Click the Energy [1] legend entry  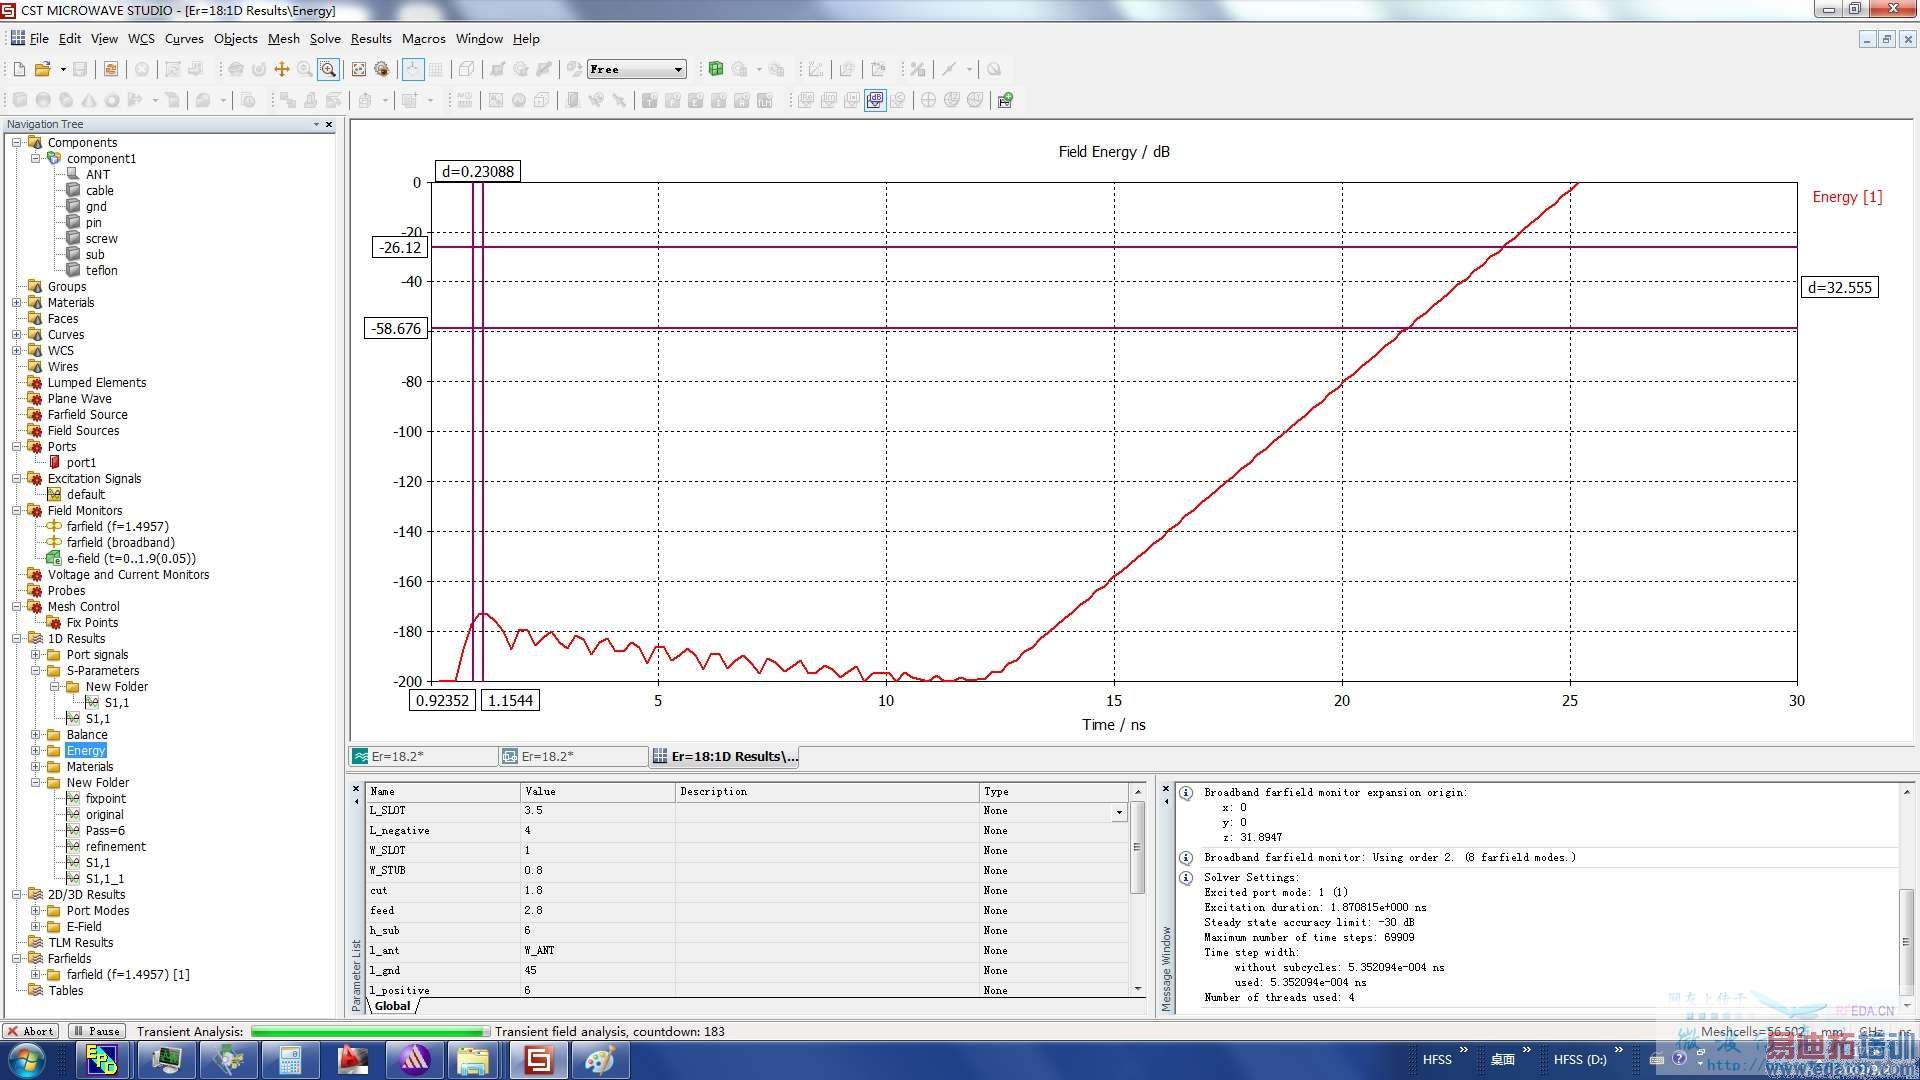[x=1847, y=197]
